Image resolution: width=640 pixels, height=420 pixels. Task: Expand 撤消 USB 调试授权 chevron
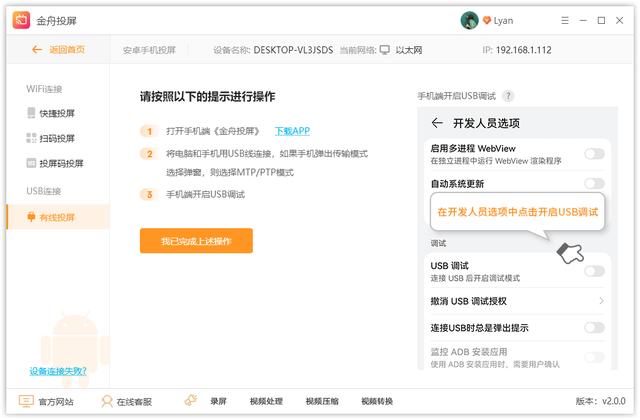pos(601,301)
